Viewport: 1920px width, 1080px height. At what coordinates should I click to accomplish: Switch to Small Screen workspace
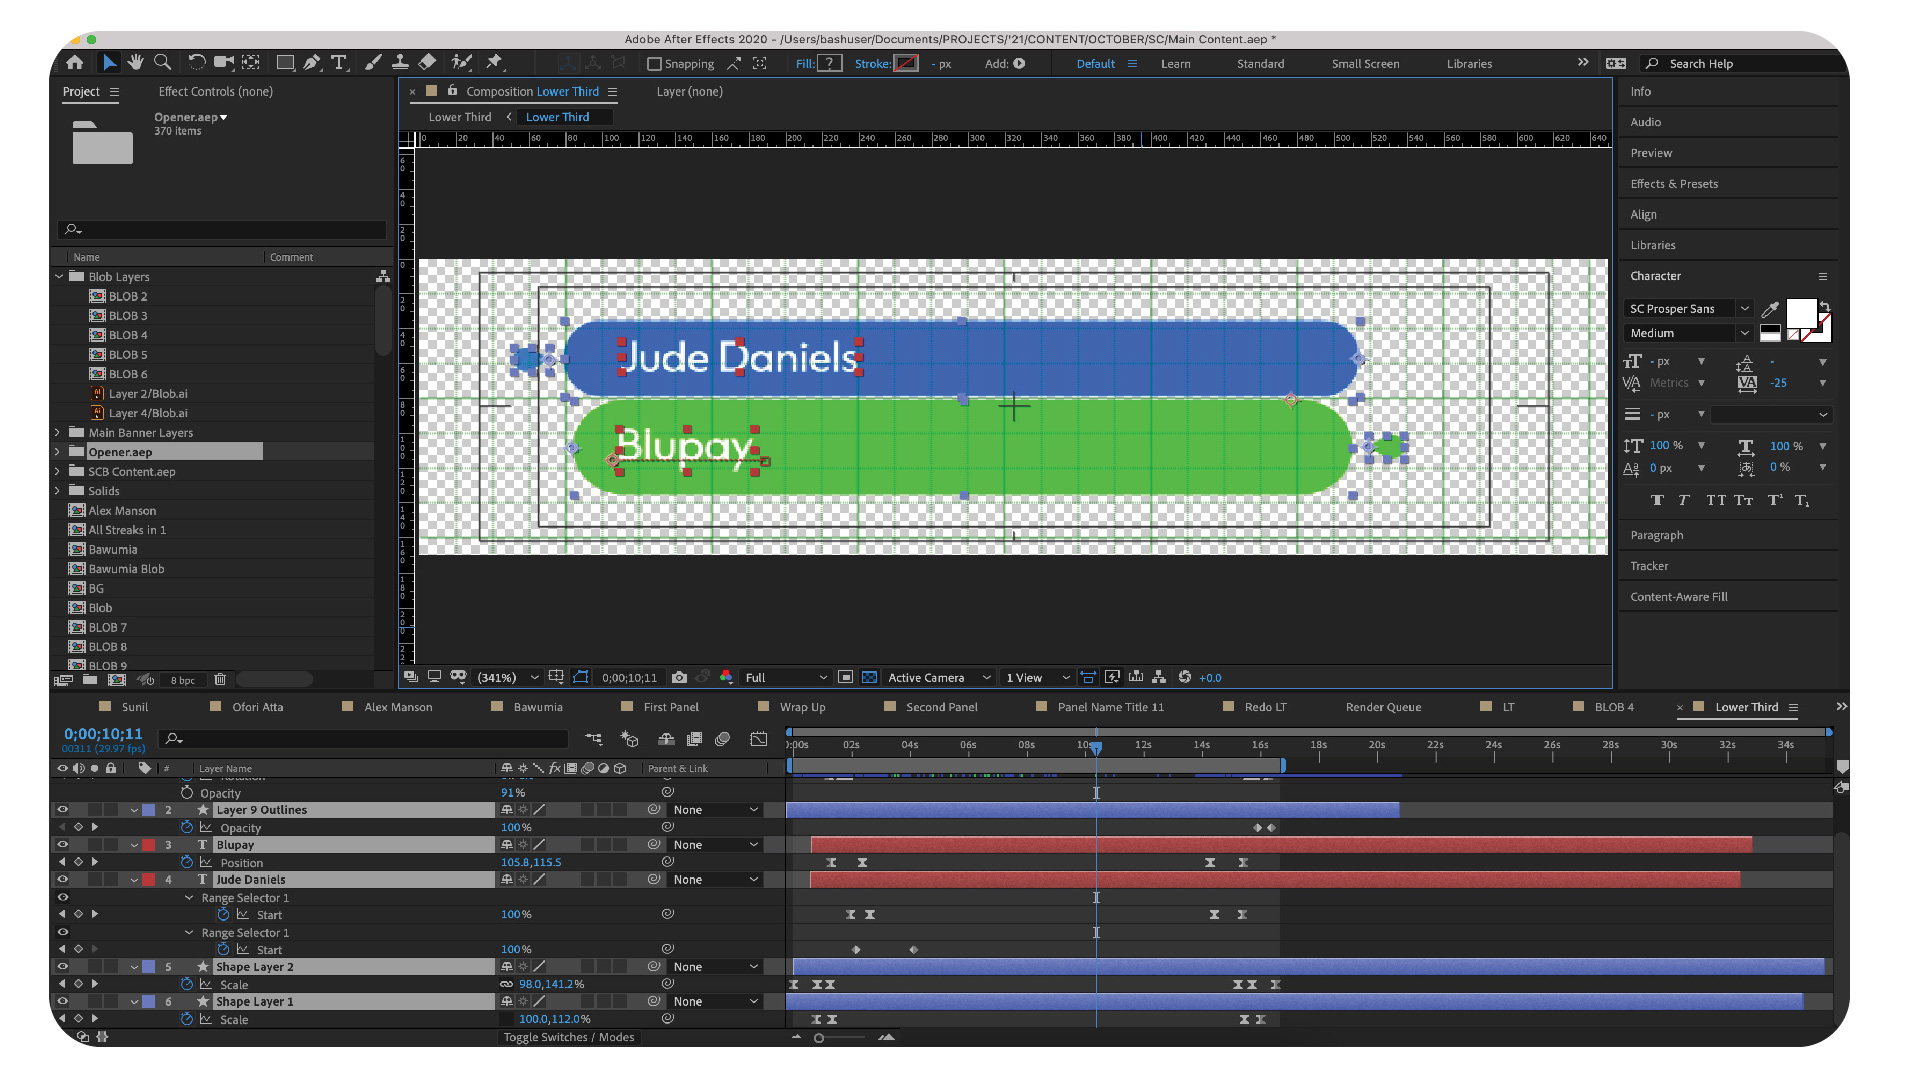[x=1365, y=64]
